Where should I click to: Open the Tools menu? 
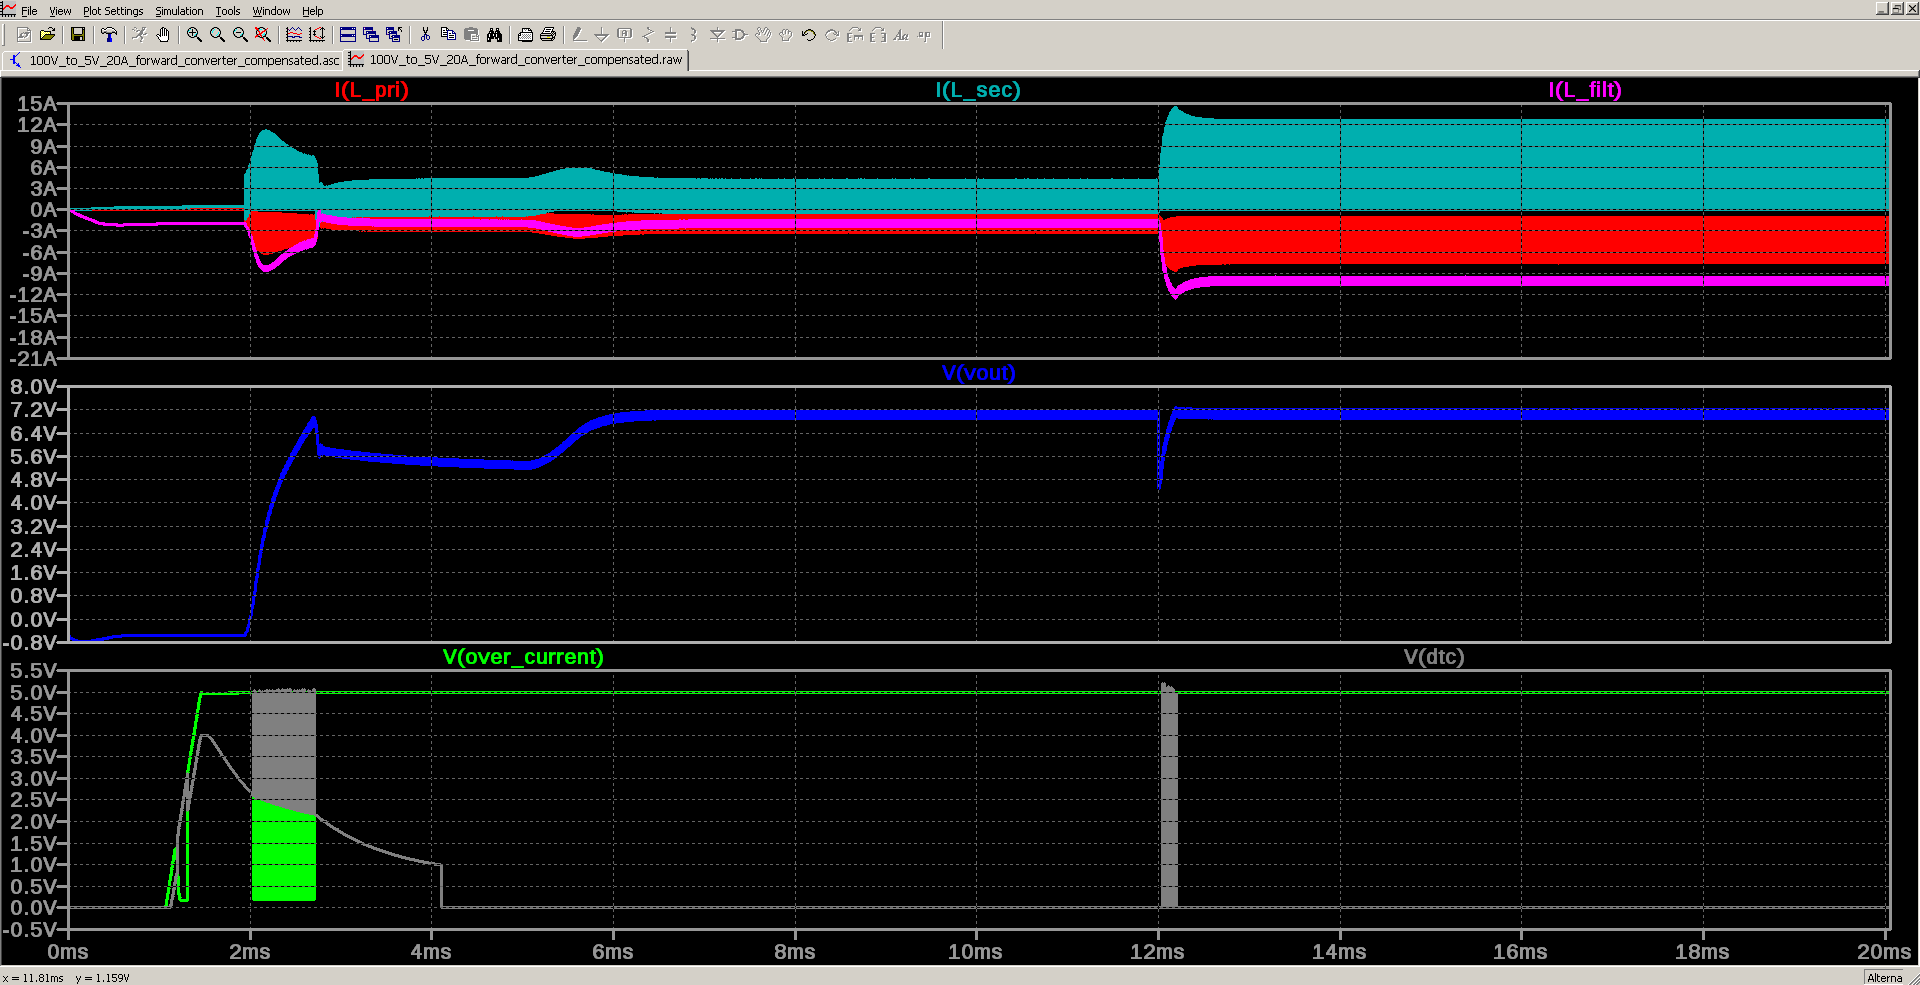coord(228,11)
